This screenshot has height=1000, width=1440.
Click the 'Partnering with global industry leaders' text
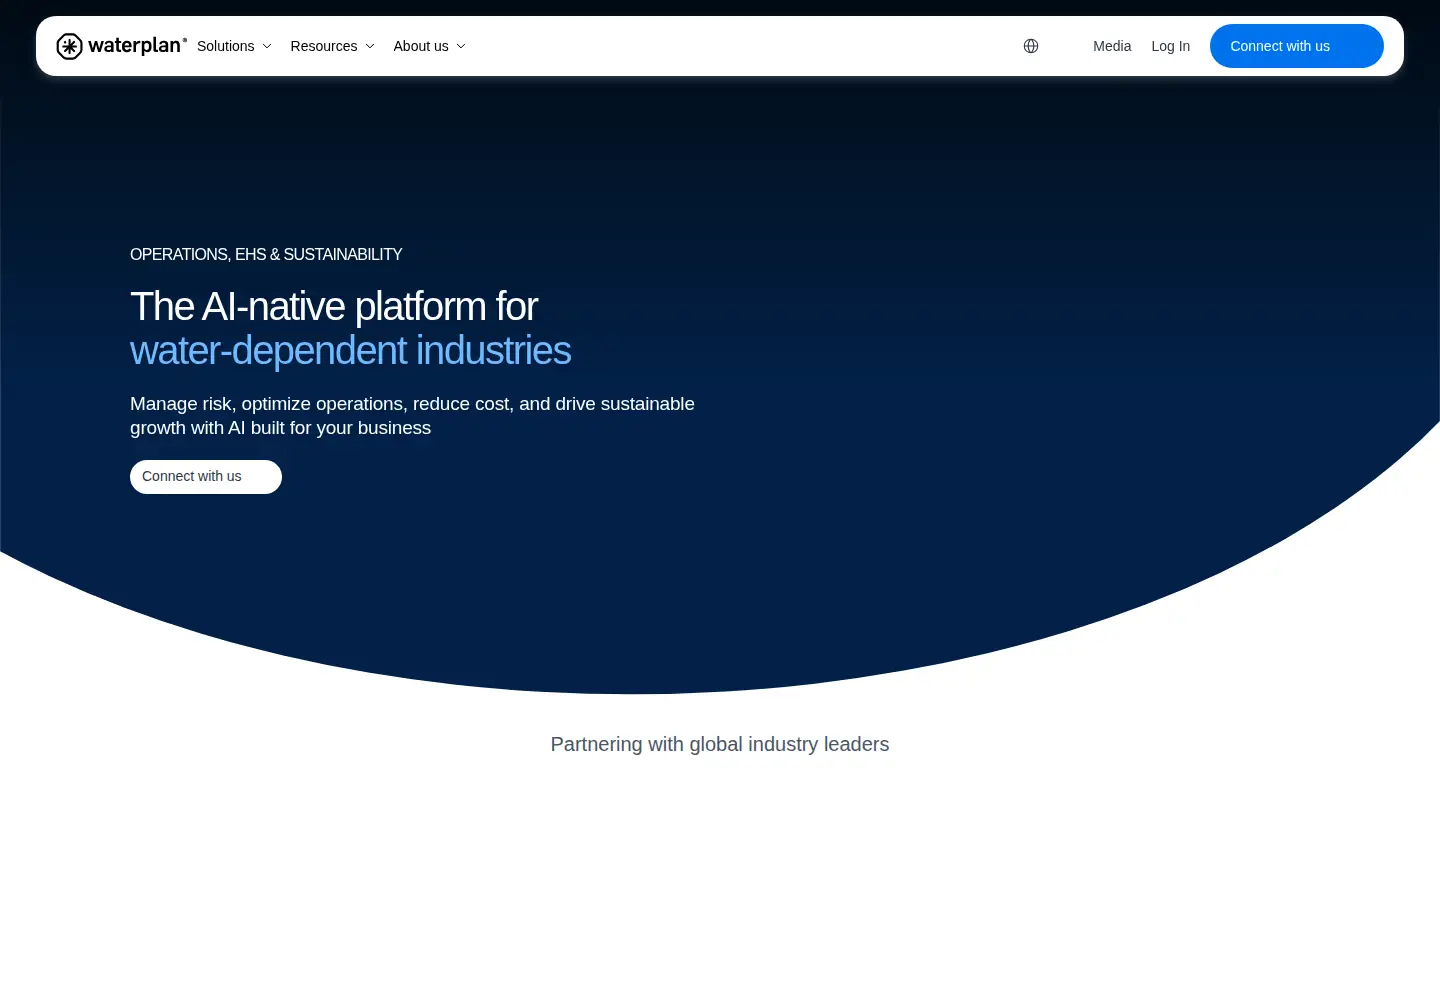point(720,744)
